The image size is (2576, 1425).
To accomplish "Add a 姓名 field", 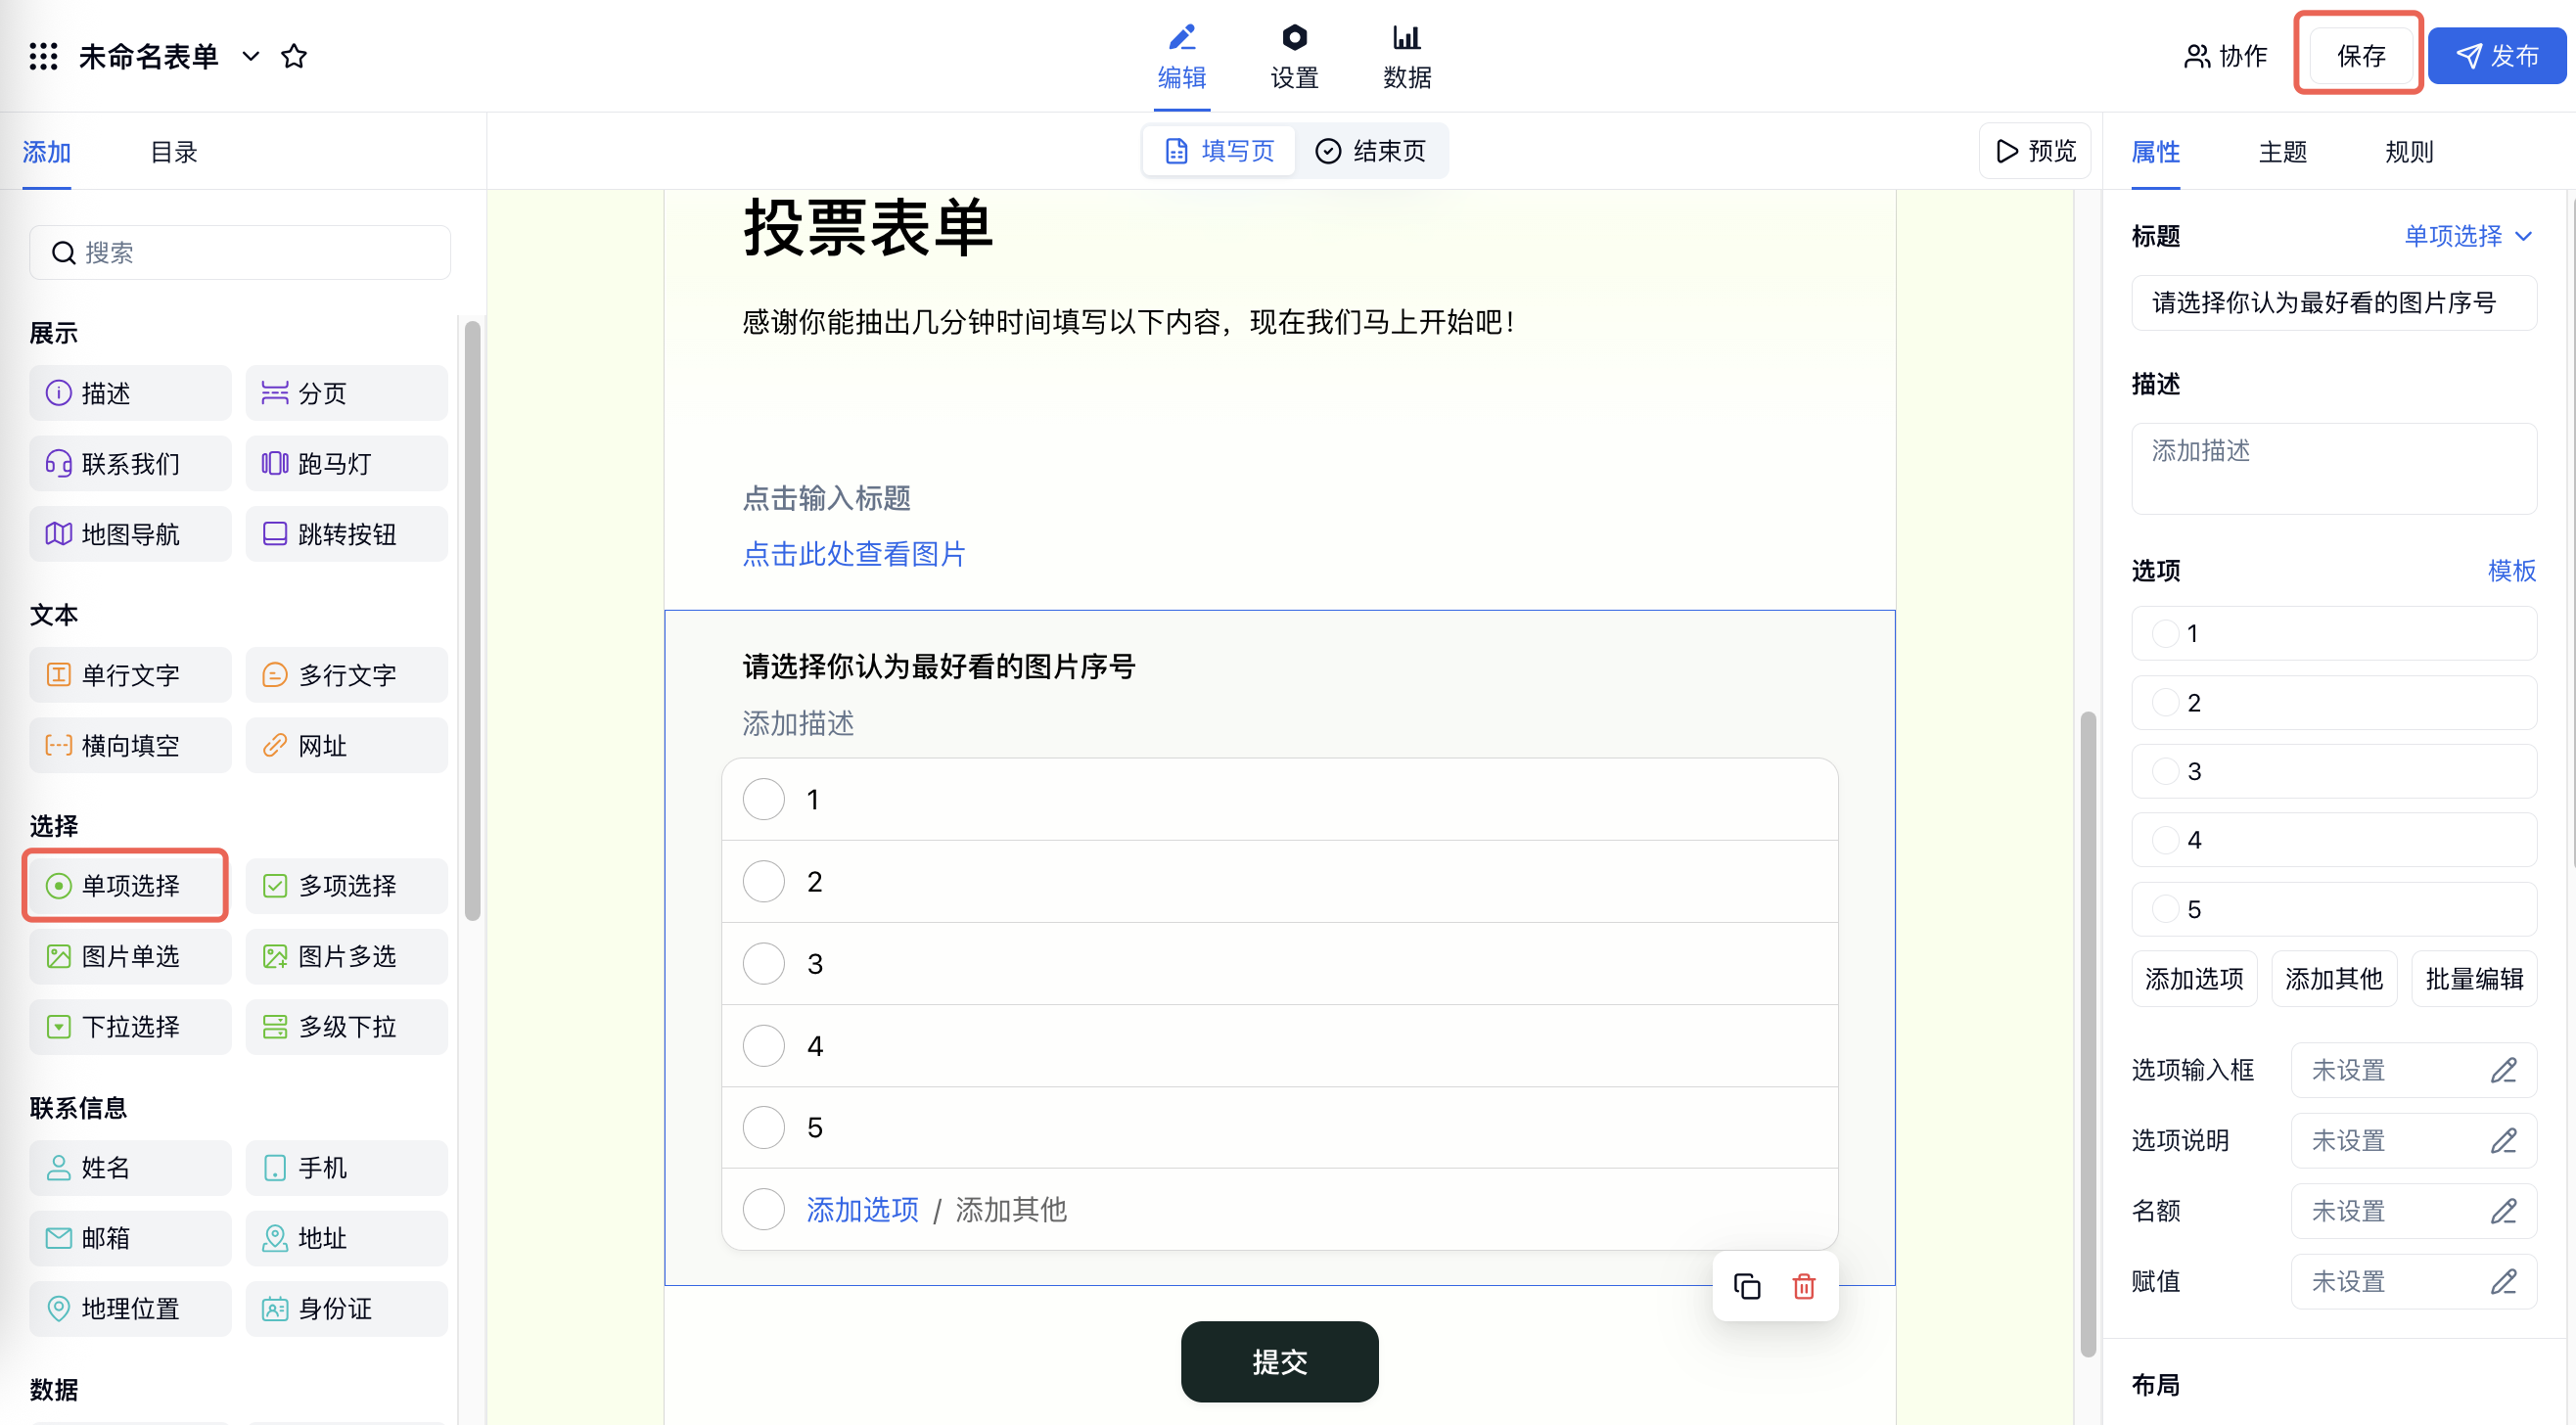I will [130, 1168].
